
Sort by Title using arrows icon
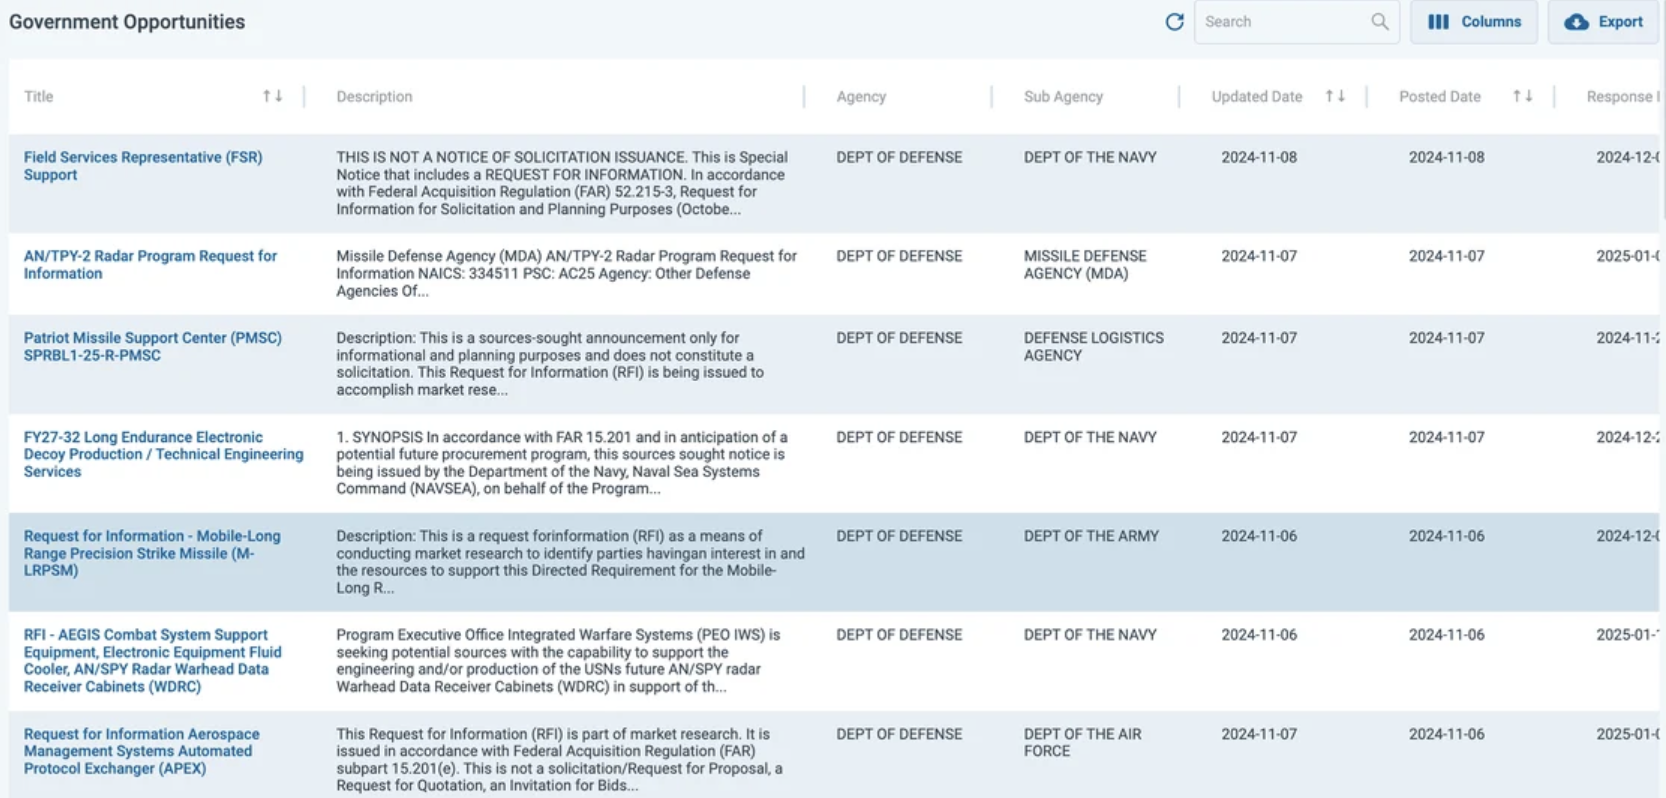click(272, 96)
